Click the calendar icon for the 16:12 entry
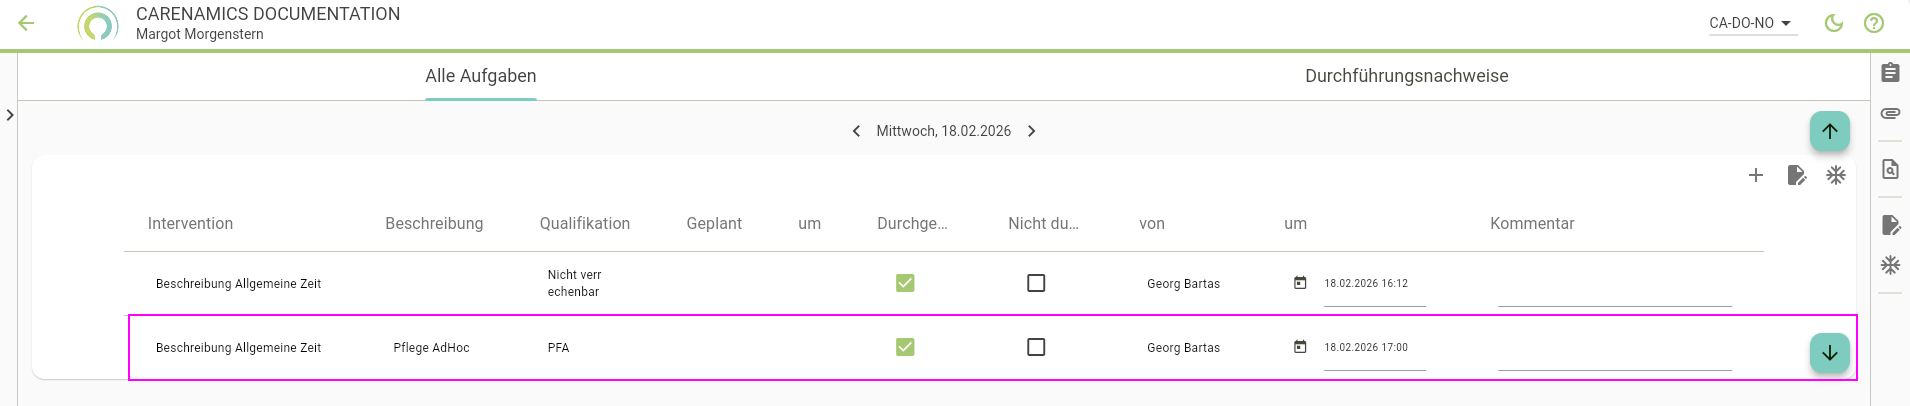 [x=1300, y=283]
